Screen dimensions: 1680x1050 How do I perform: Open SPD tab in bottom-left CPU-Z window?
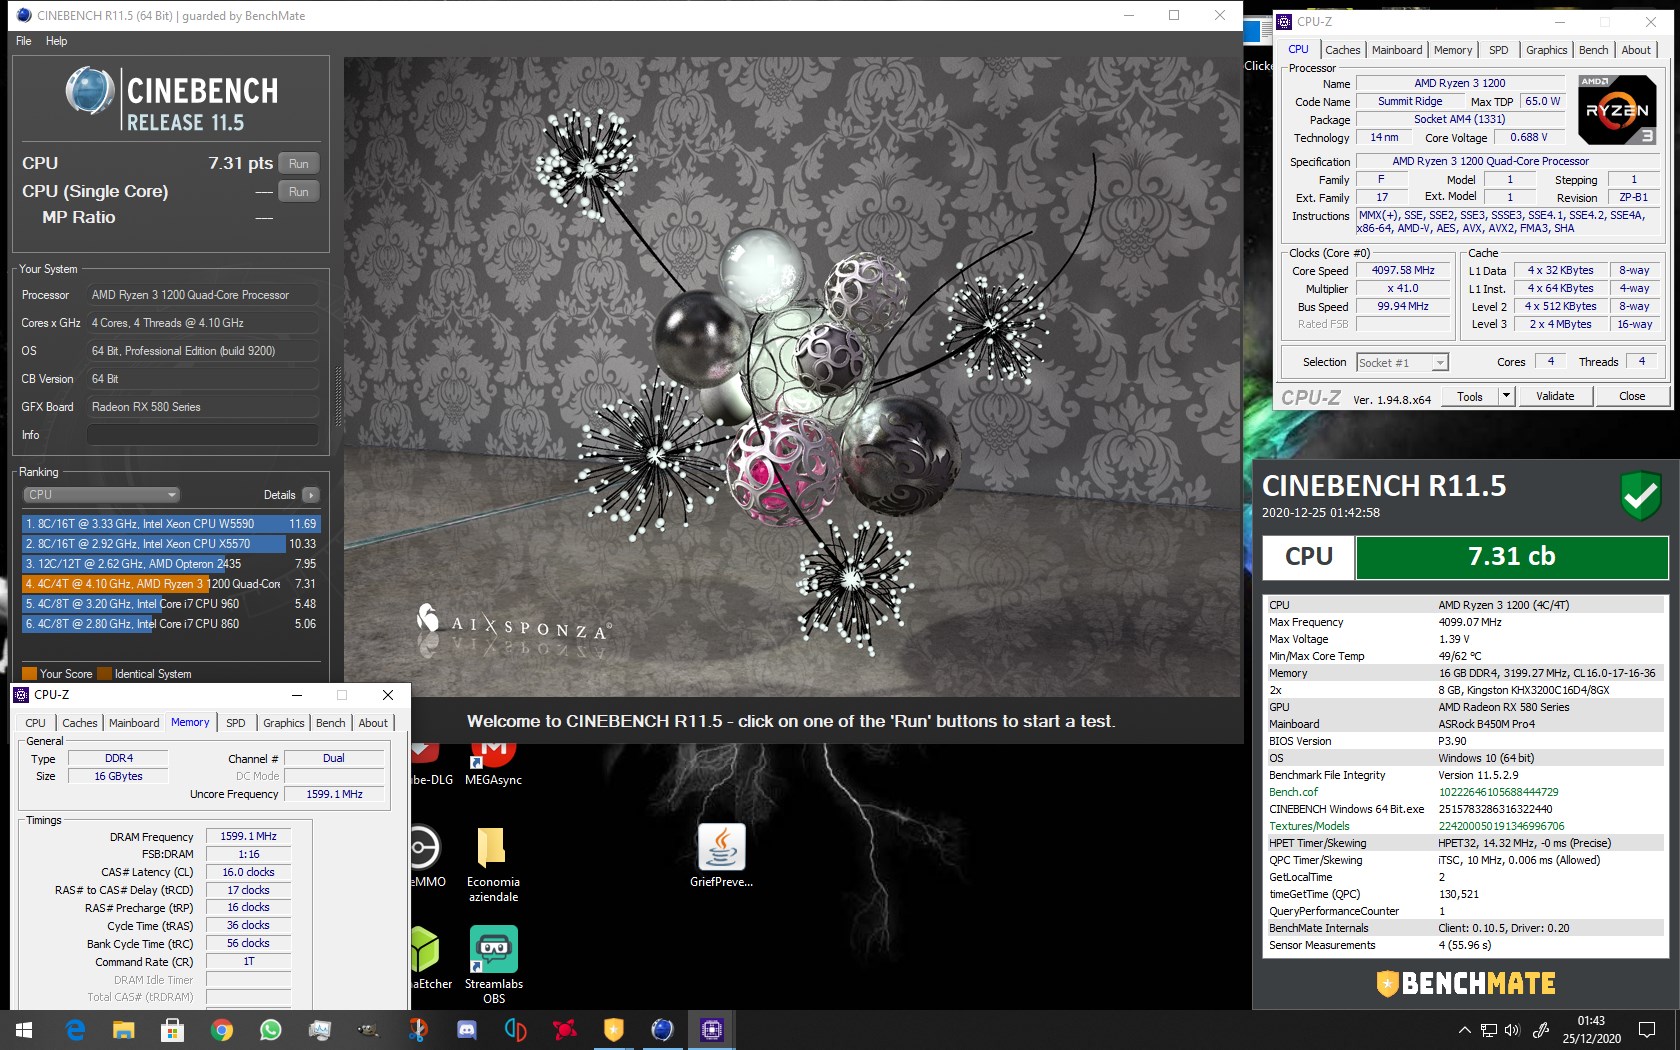pyautogui.click(x=236, y=723)
